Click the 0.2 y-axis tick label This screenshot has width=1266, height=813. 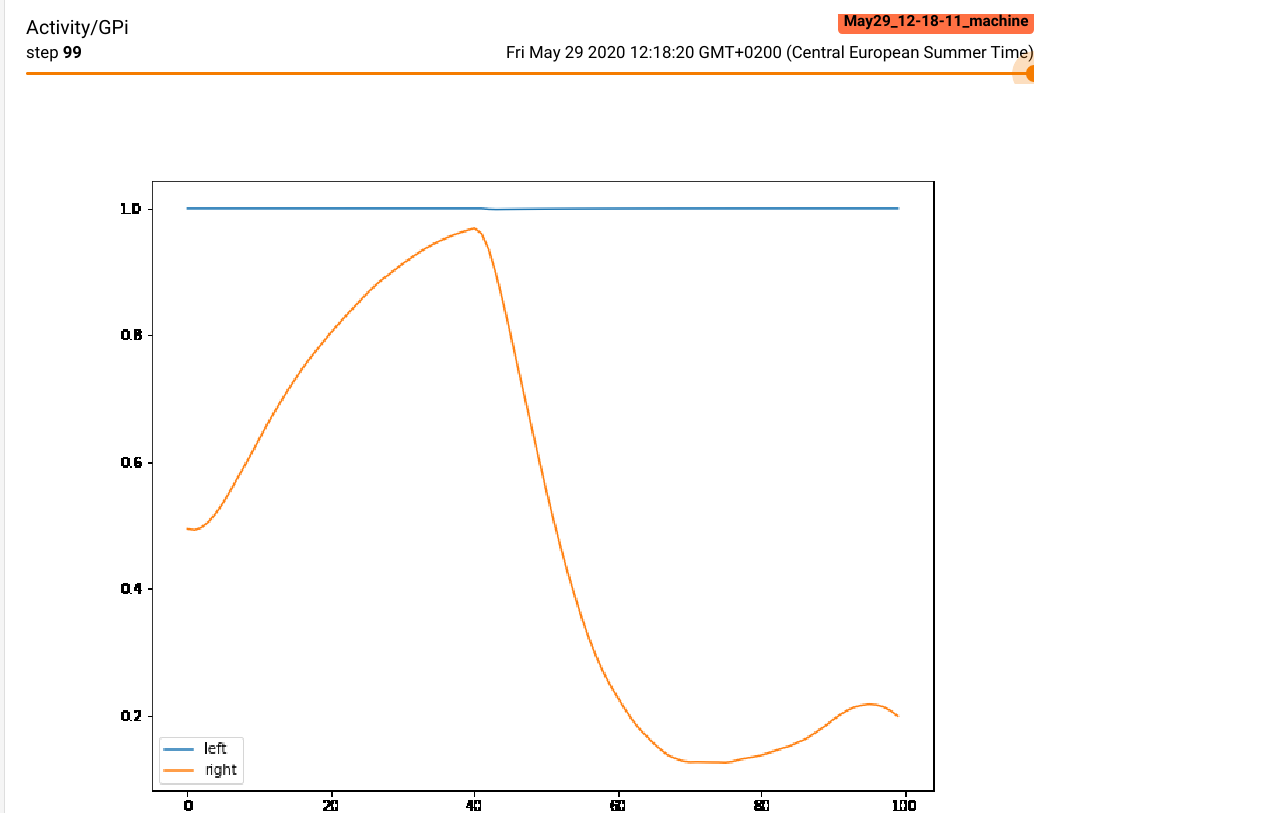point(132,716)
